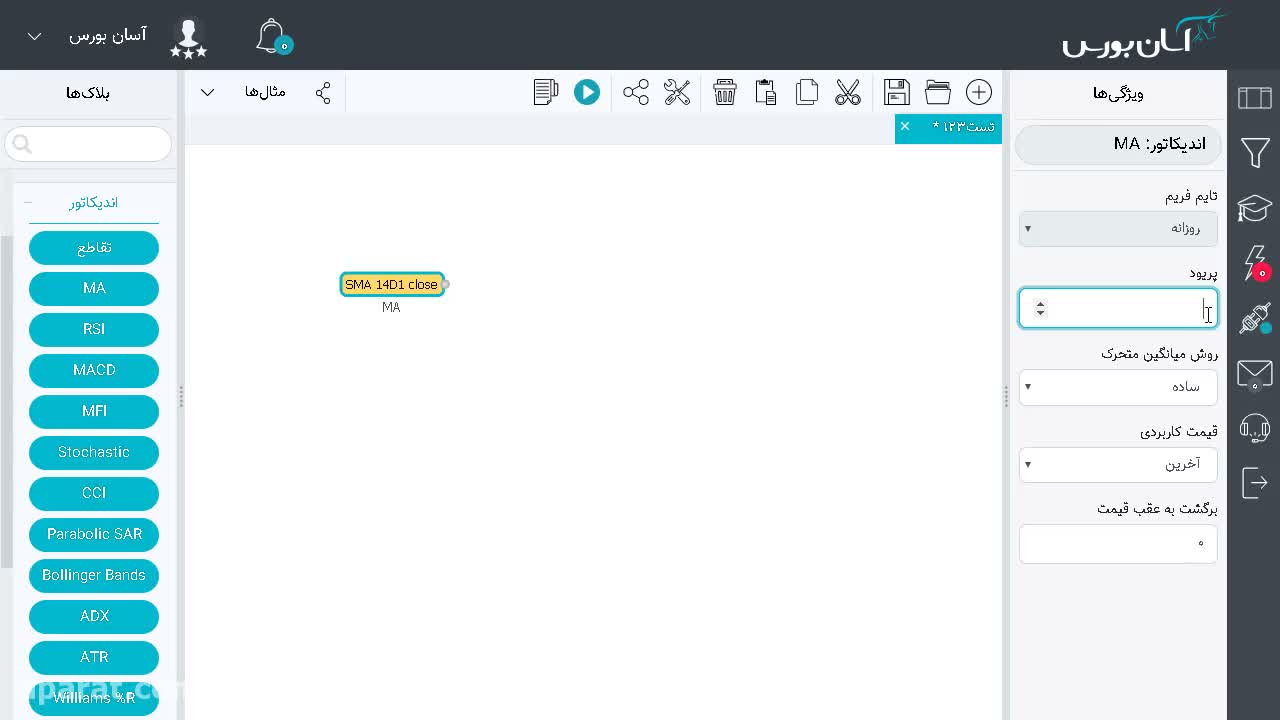Screen dimensions: 1280x720
Task: Click the notification bell icon
Action: [272, 36]
